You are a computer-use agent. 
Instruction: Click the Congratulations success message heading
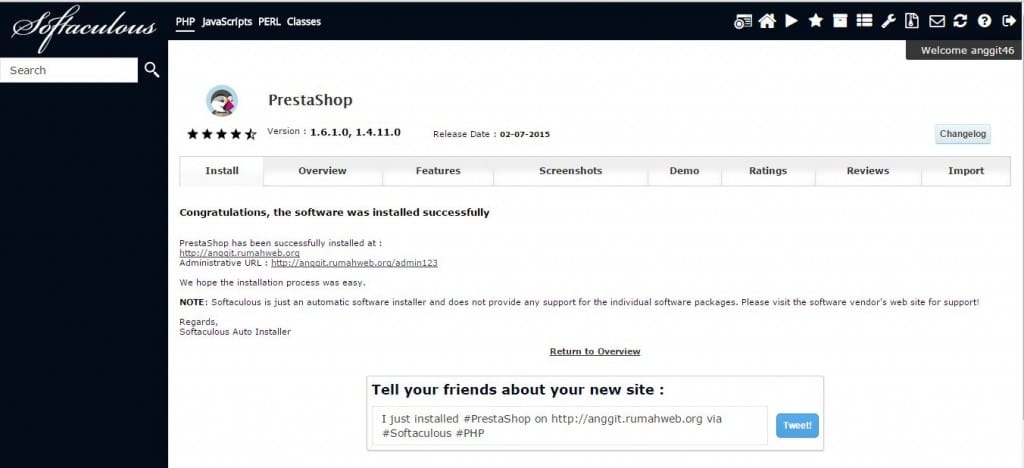coord(334,212)
